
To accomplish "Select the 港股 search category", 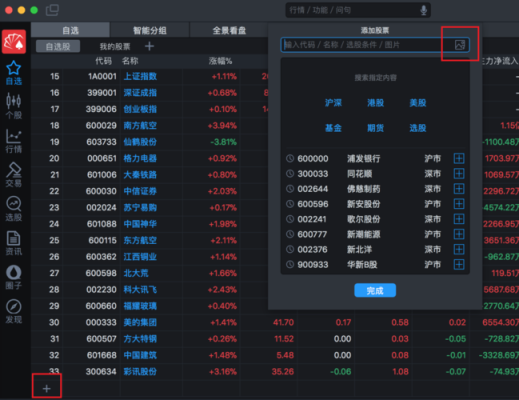I will [x=375, y=103].
